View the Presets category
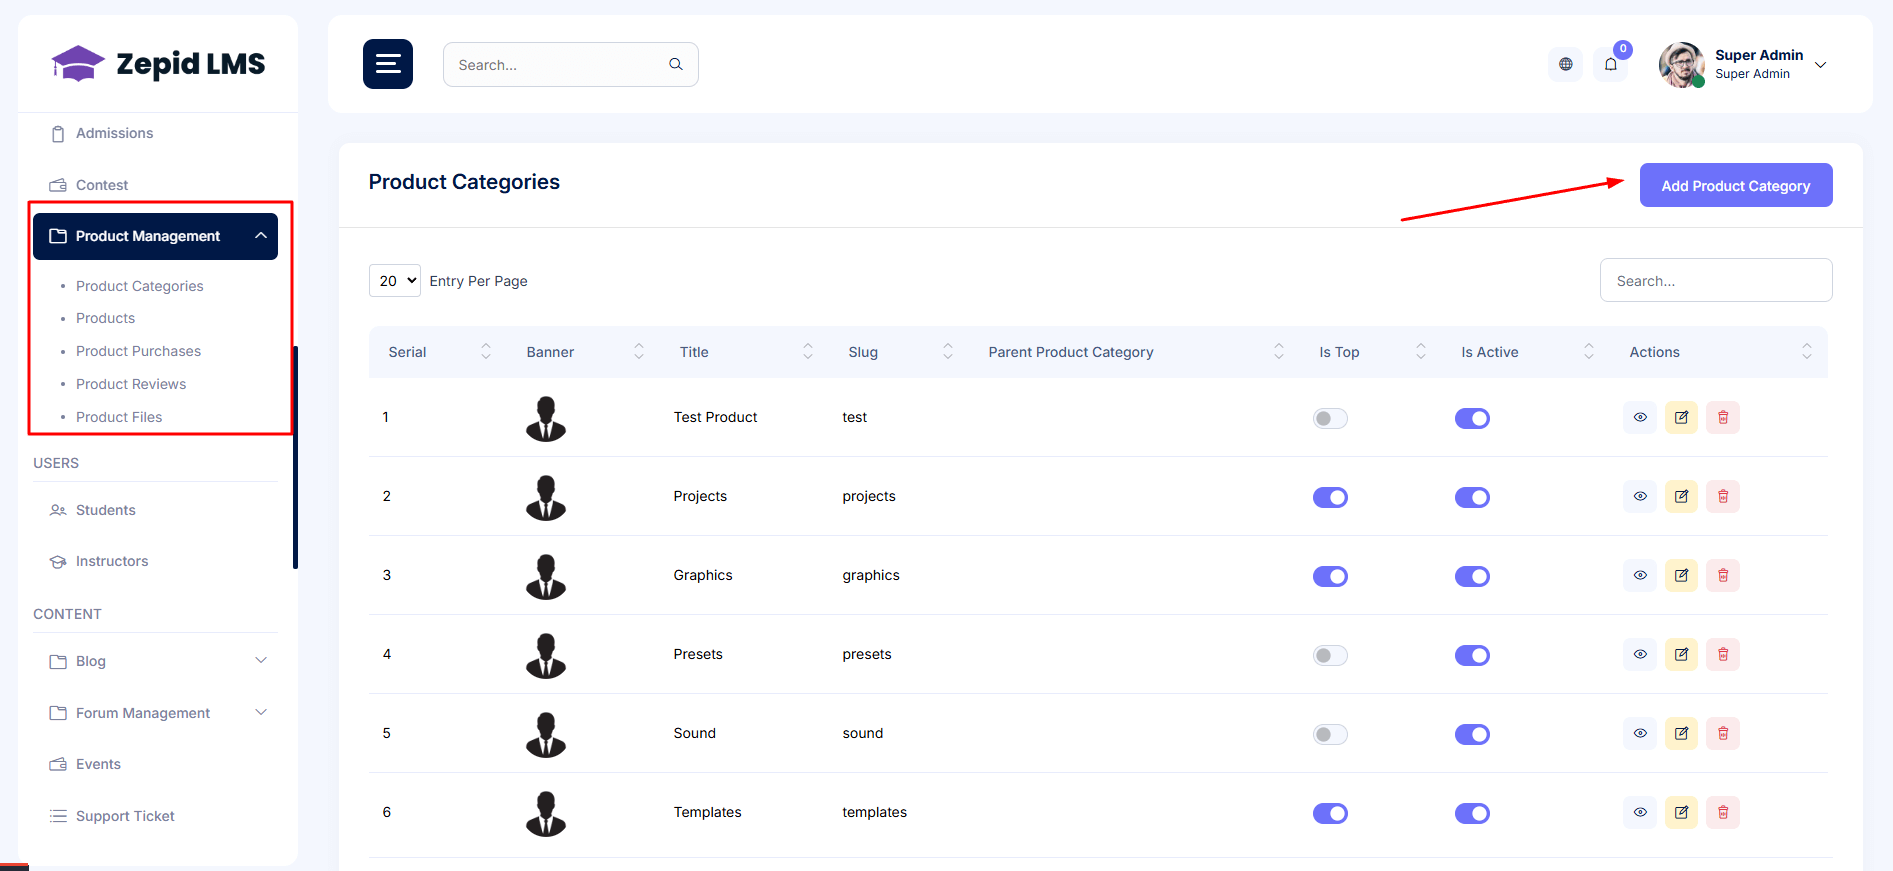 1640,654
